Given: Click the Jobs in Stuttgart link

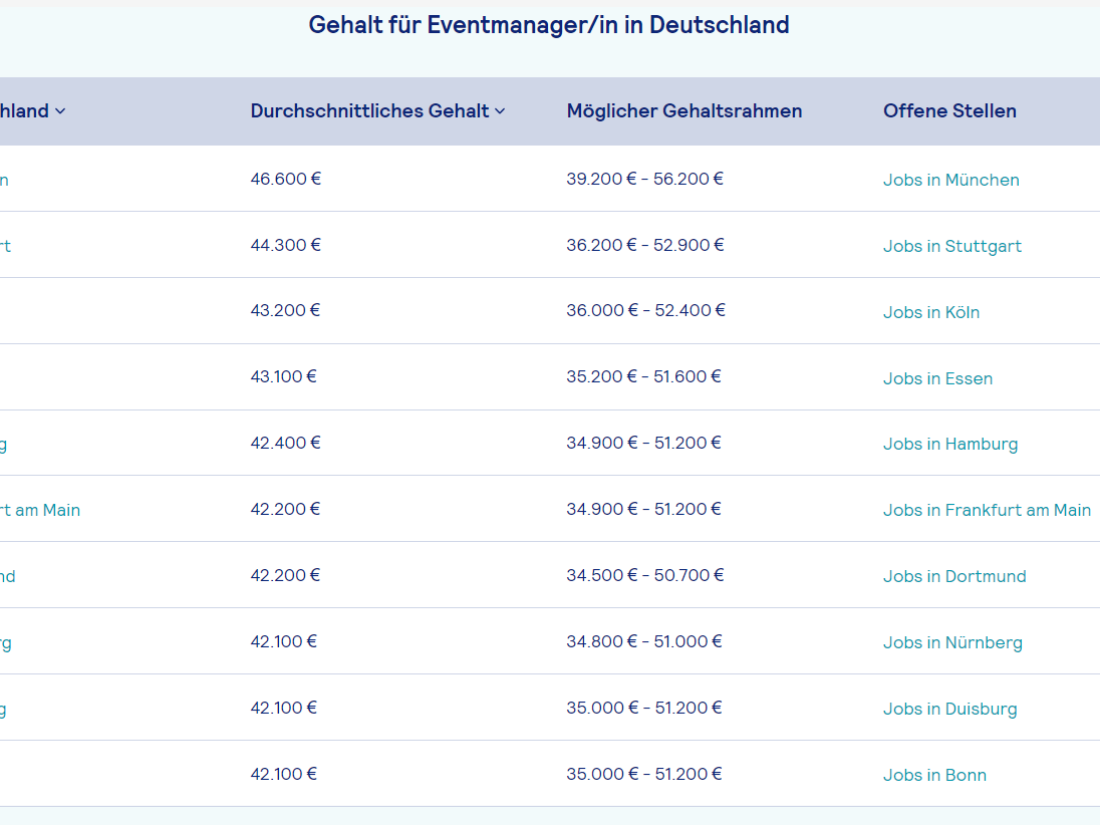Looking at the screenshot, I should pyautogui.click(x=952, y=246).
